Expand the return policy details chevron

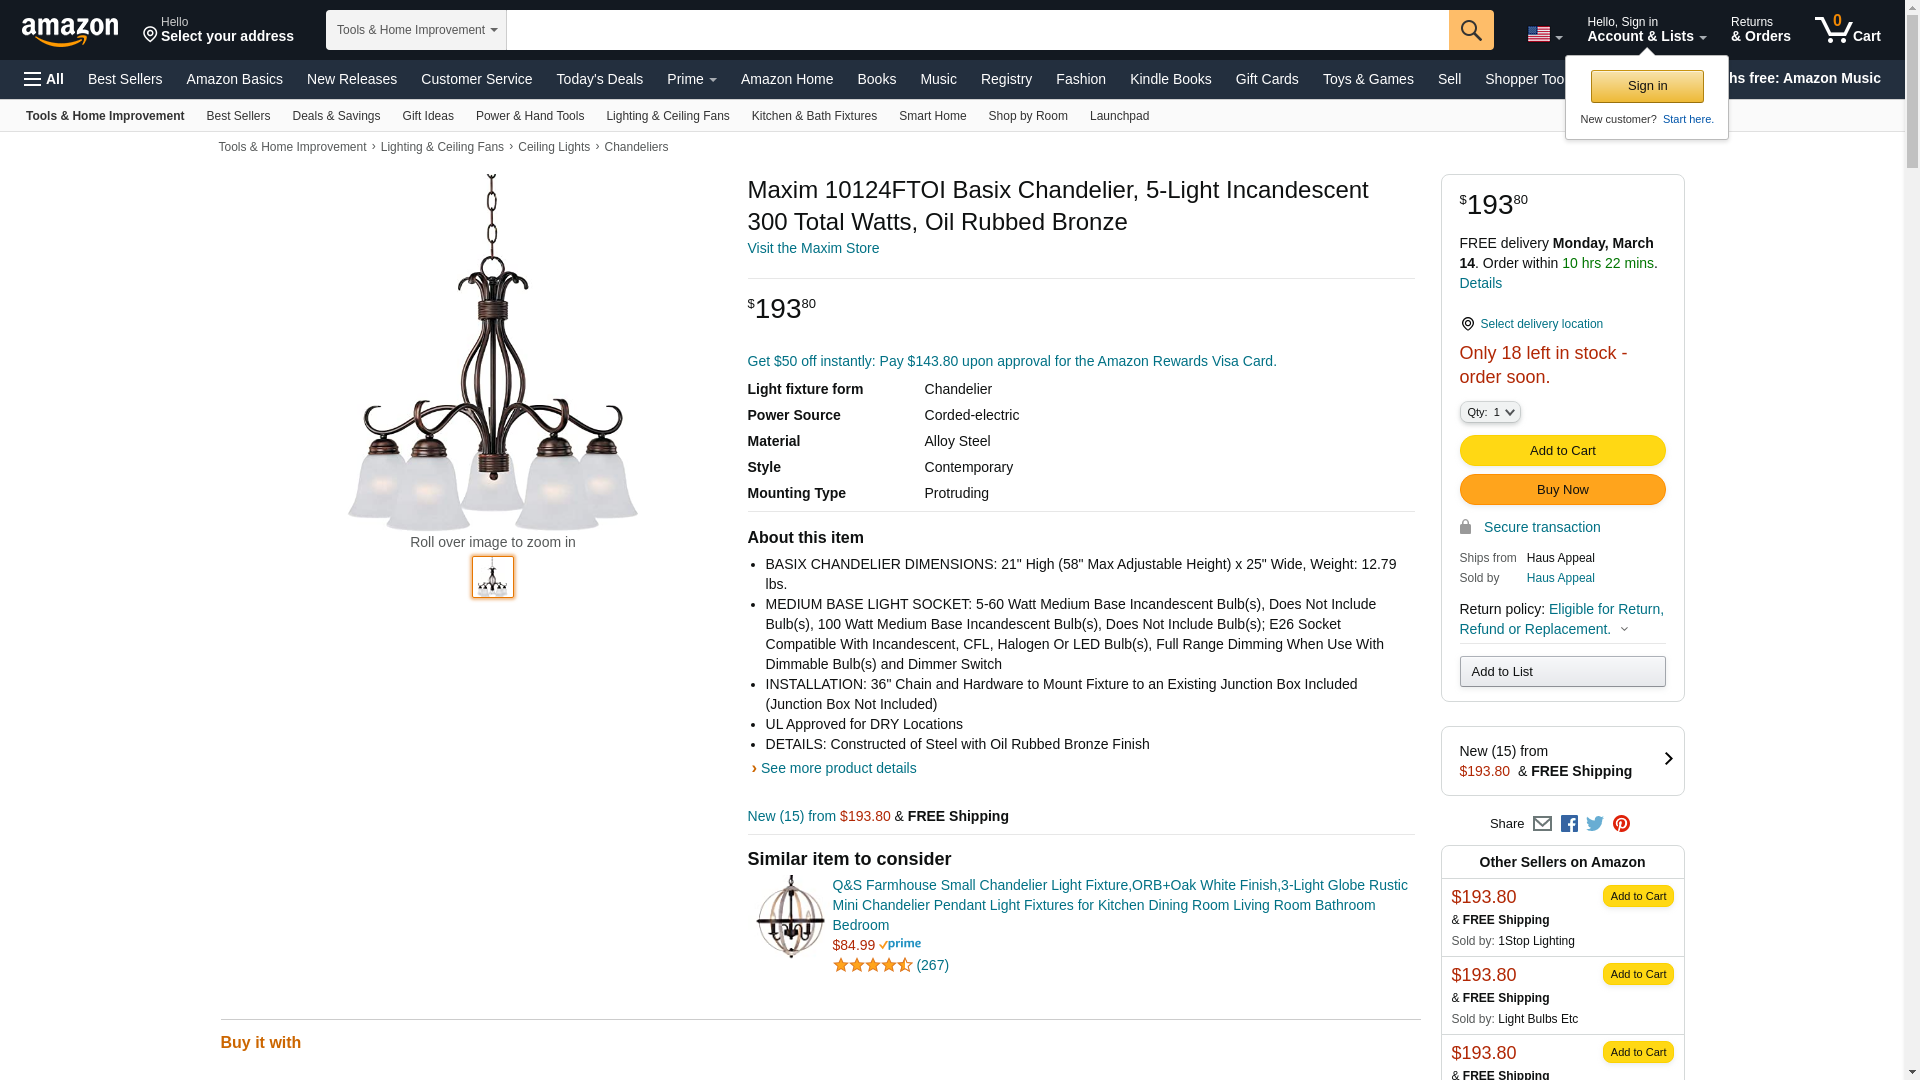click(1624, 630)
